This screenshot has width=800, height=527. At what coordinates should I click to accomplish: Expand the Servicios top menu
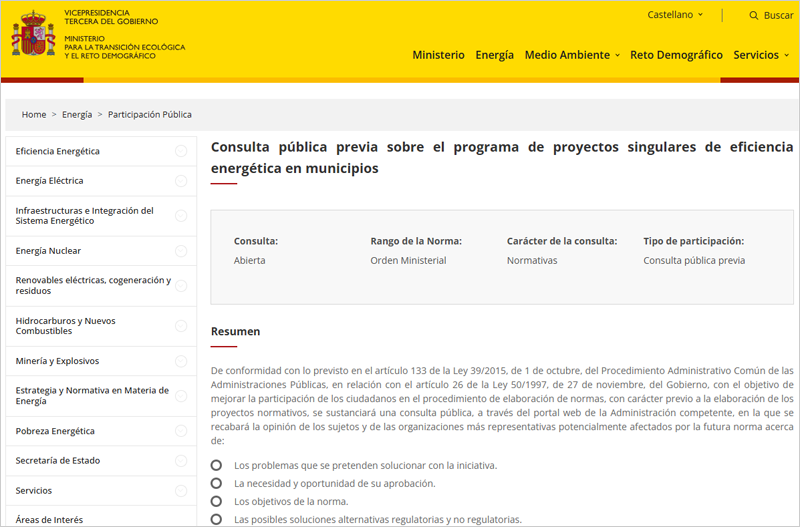click(761, 55)
